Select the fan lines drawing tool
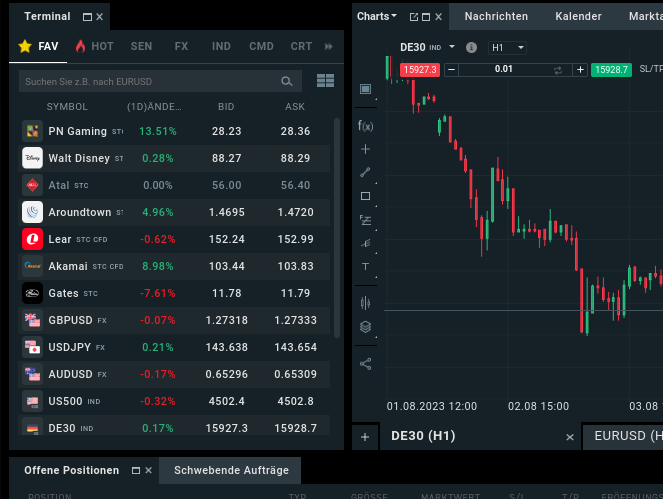This screenshot has width=663, height=499. tap(365, 243)
